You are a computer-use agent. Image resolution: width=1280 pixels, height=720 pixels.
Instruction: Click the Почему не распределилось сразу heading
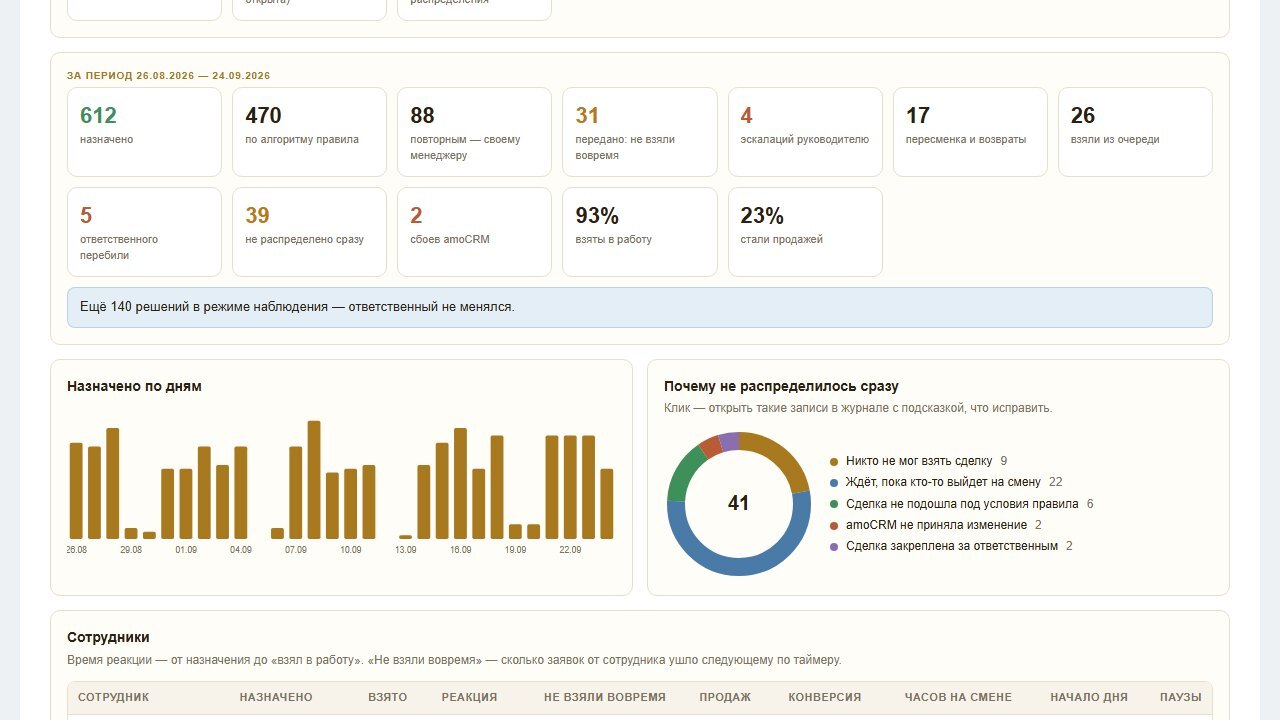click(781, 386)
